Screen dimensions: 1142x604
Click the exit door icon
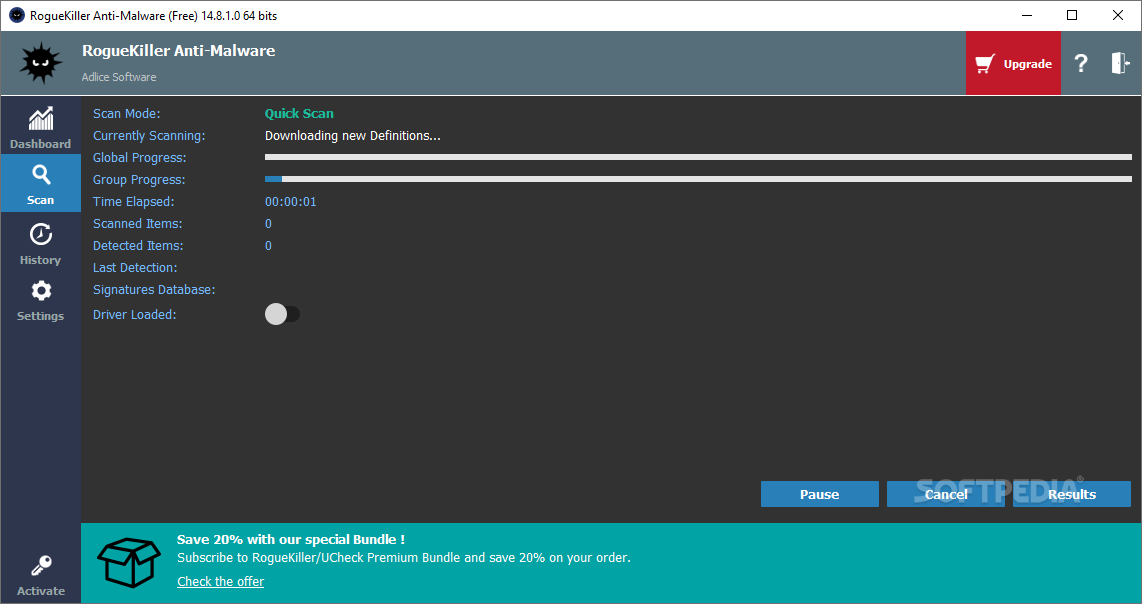click(x=1119, y=63)
